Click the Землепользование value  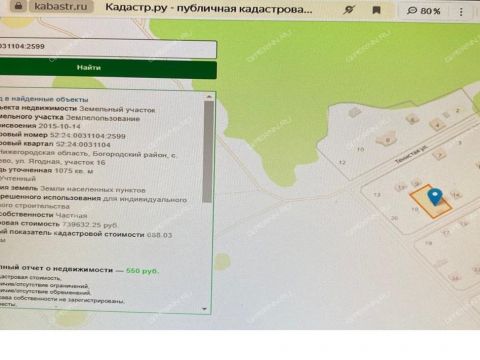(103, 118)
